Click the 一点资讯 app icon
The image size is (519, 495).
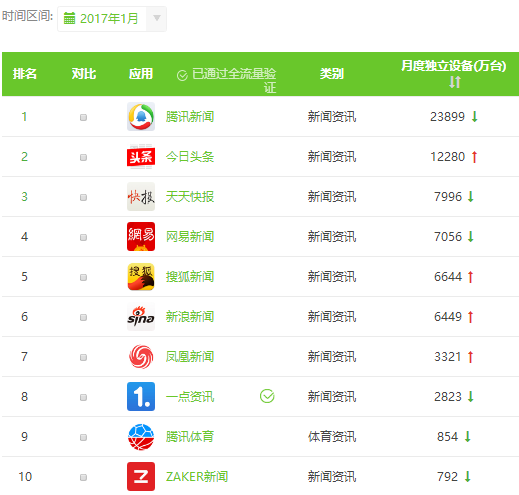pos(141,397)
